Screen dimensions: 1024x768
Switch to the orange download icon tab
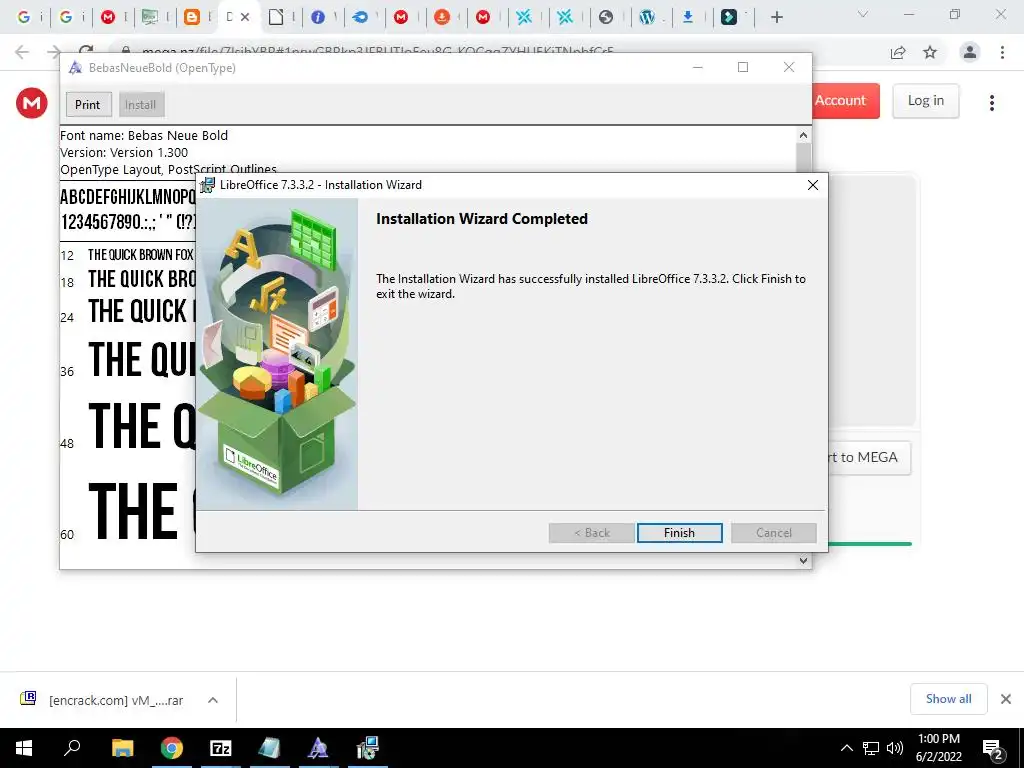click(442, 17)
